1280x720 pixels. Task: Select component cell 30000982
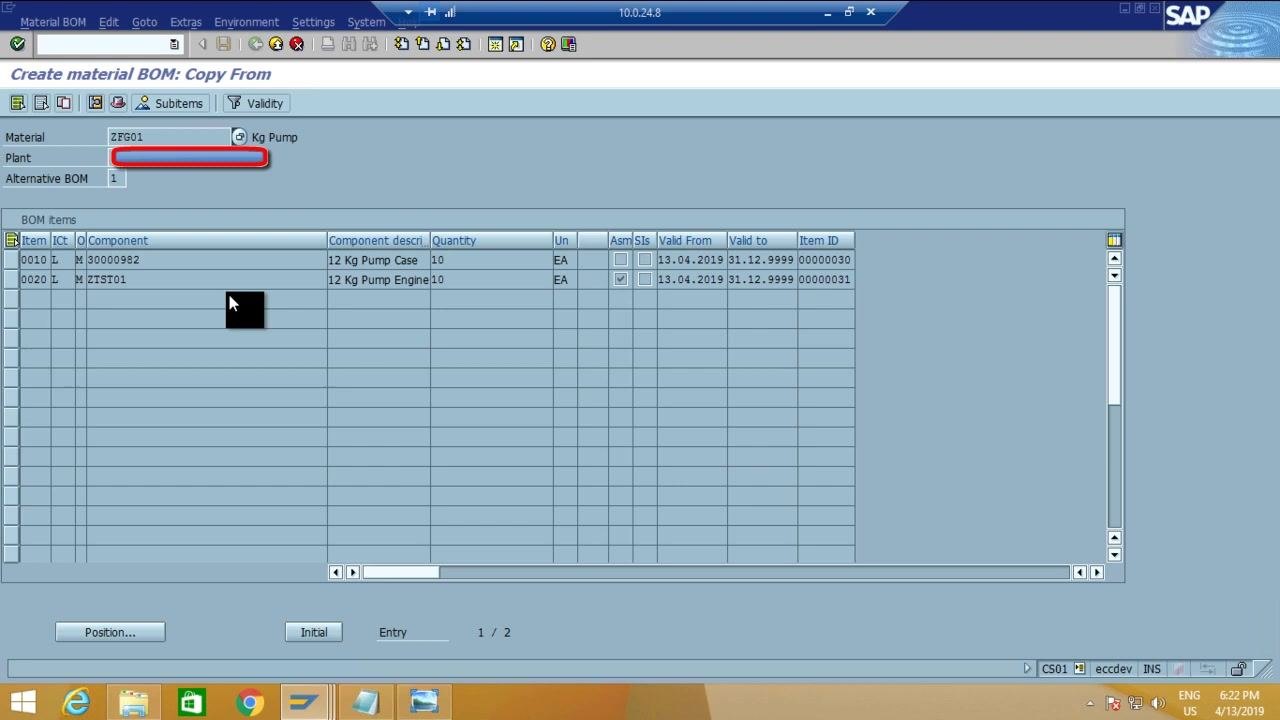tap(206, 260)
